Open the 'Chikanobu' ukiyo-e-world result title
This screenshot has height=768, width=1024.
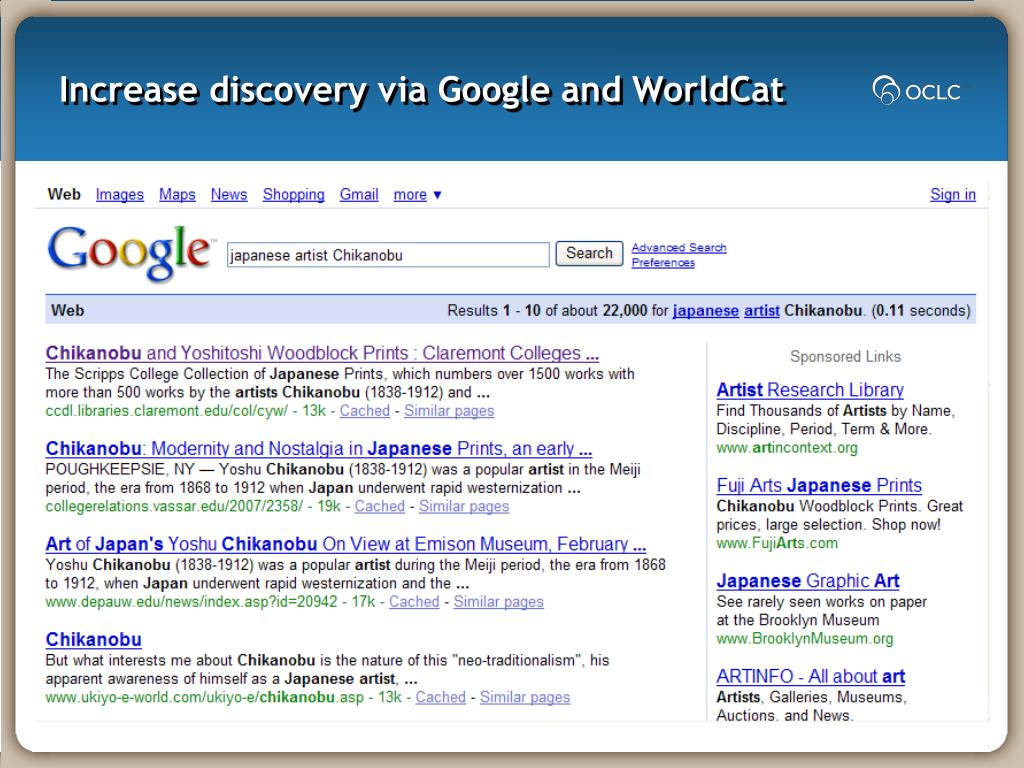tap(93, 639)
